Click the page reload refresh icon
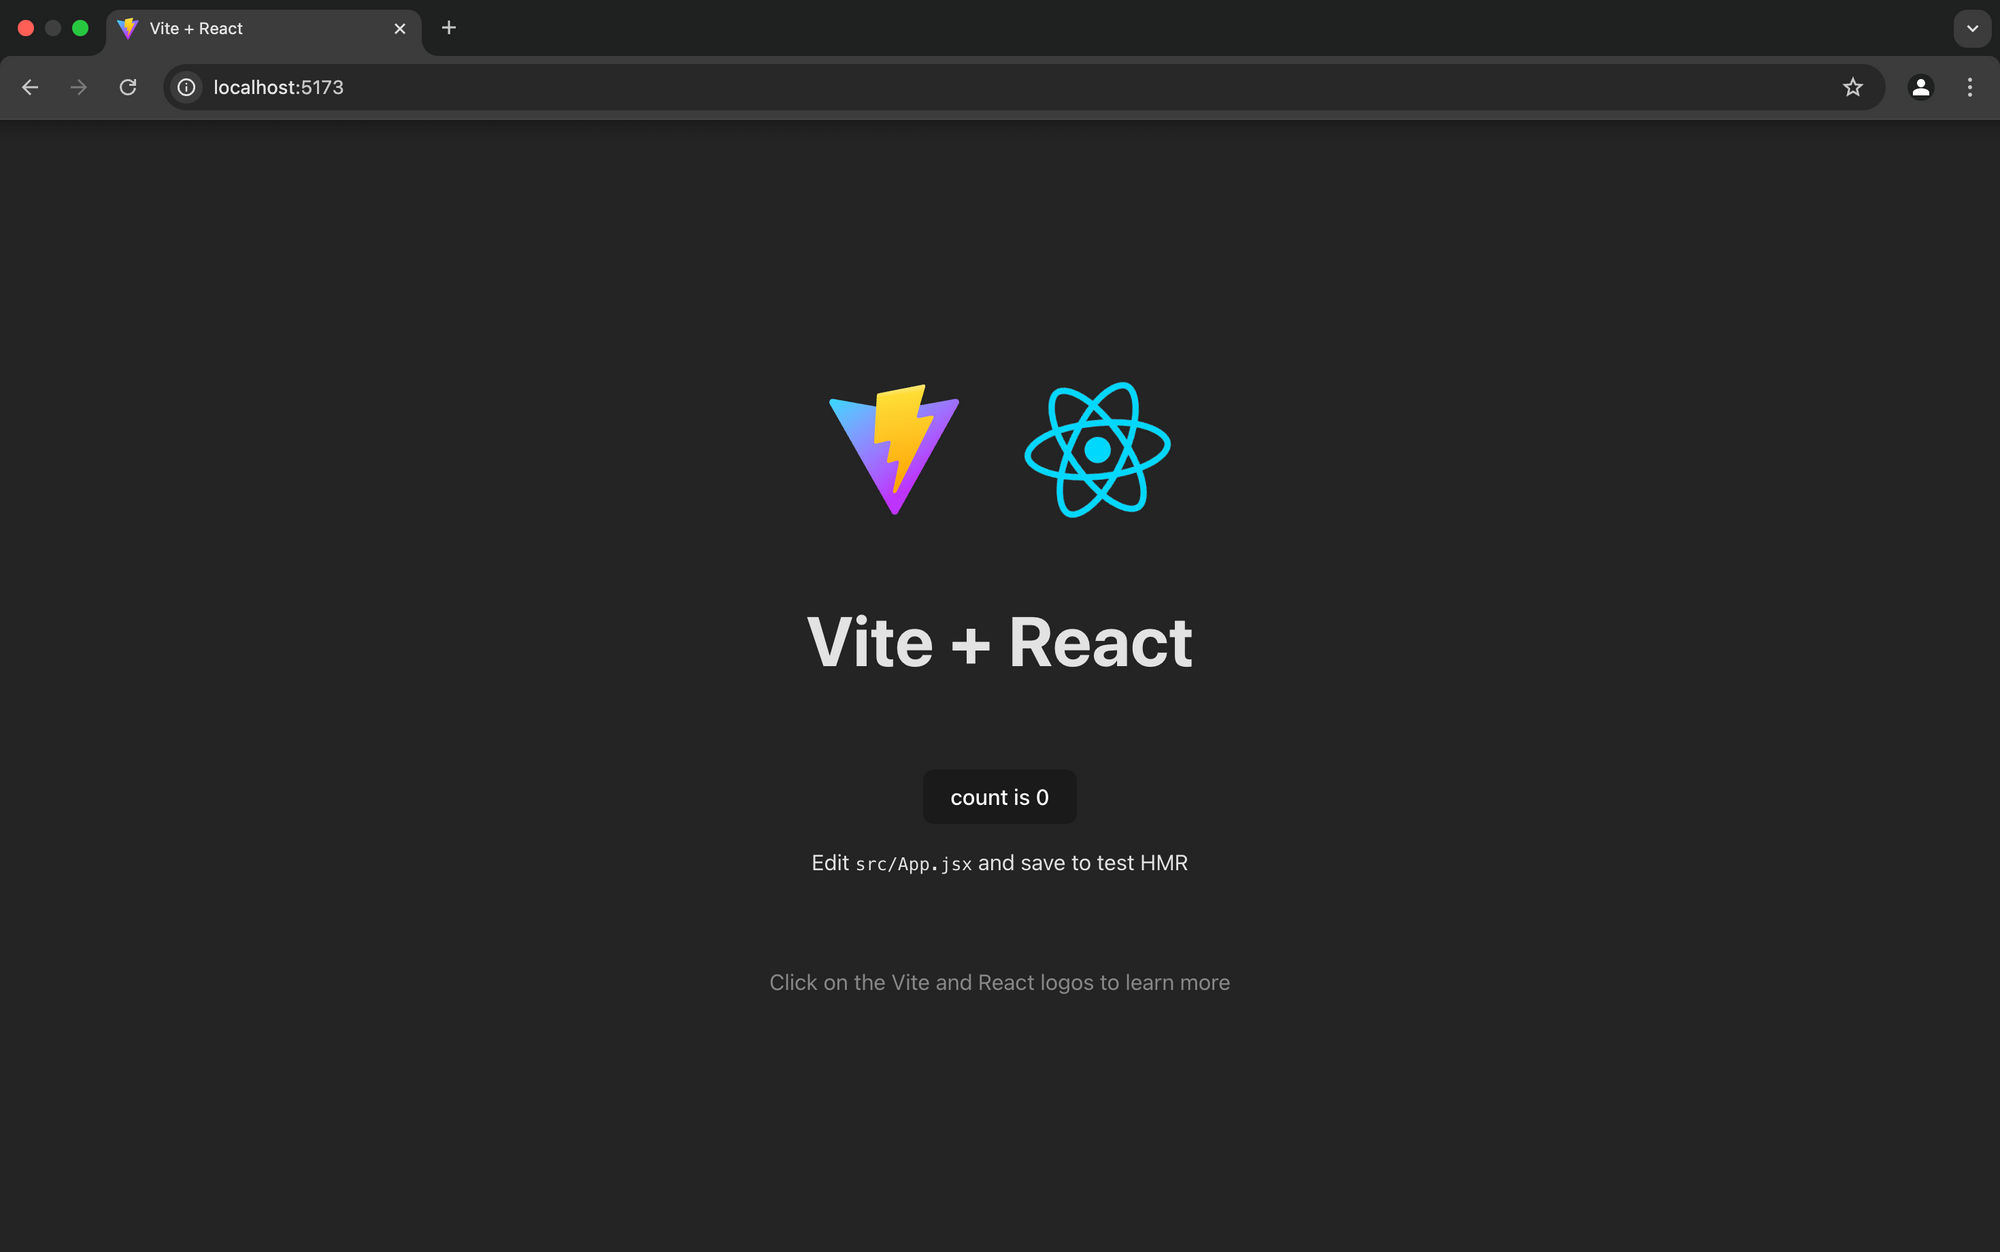 click(x=127, y=87)
